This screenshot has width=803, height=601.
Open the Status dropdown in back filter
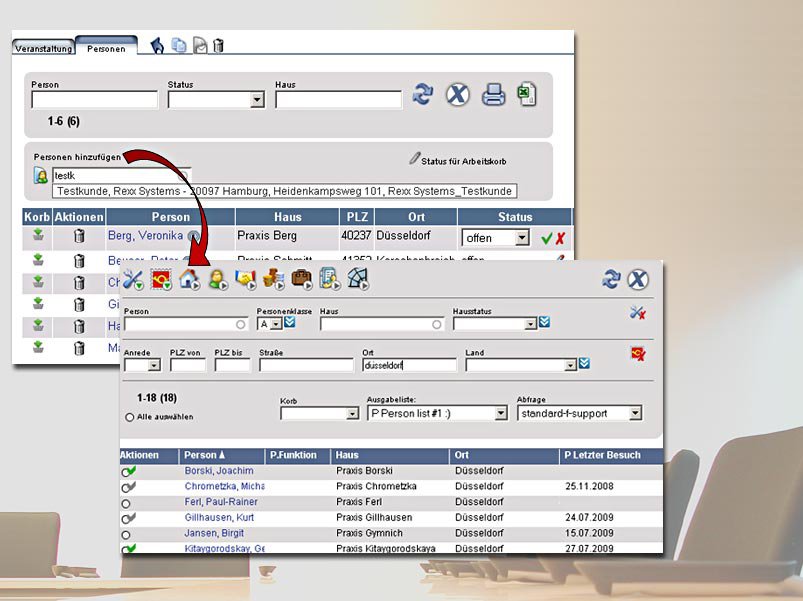click(x=257, y=99)
